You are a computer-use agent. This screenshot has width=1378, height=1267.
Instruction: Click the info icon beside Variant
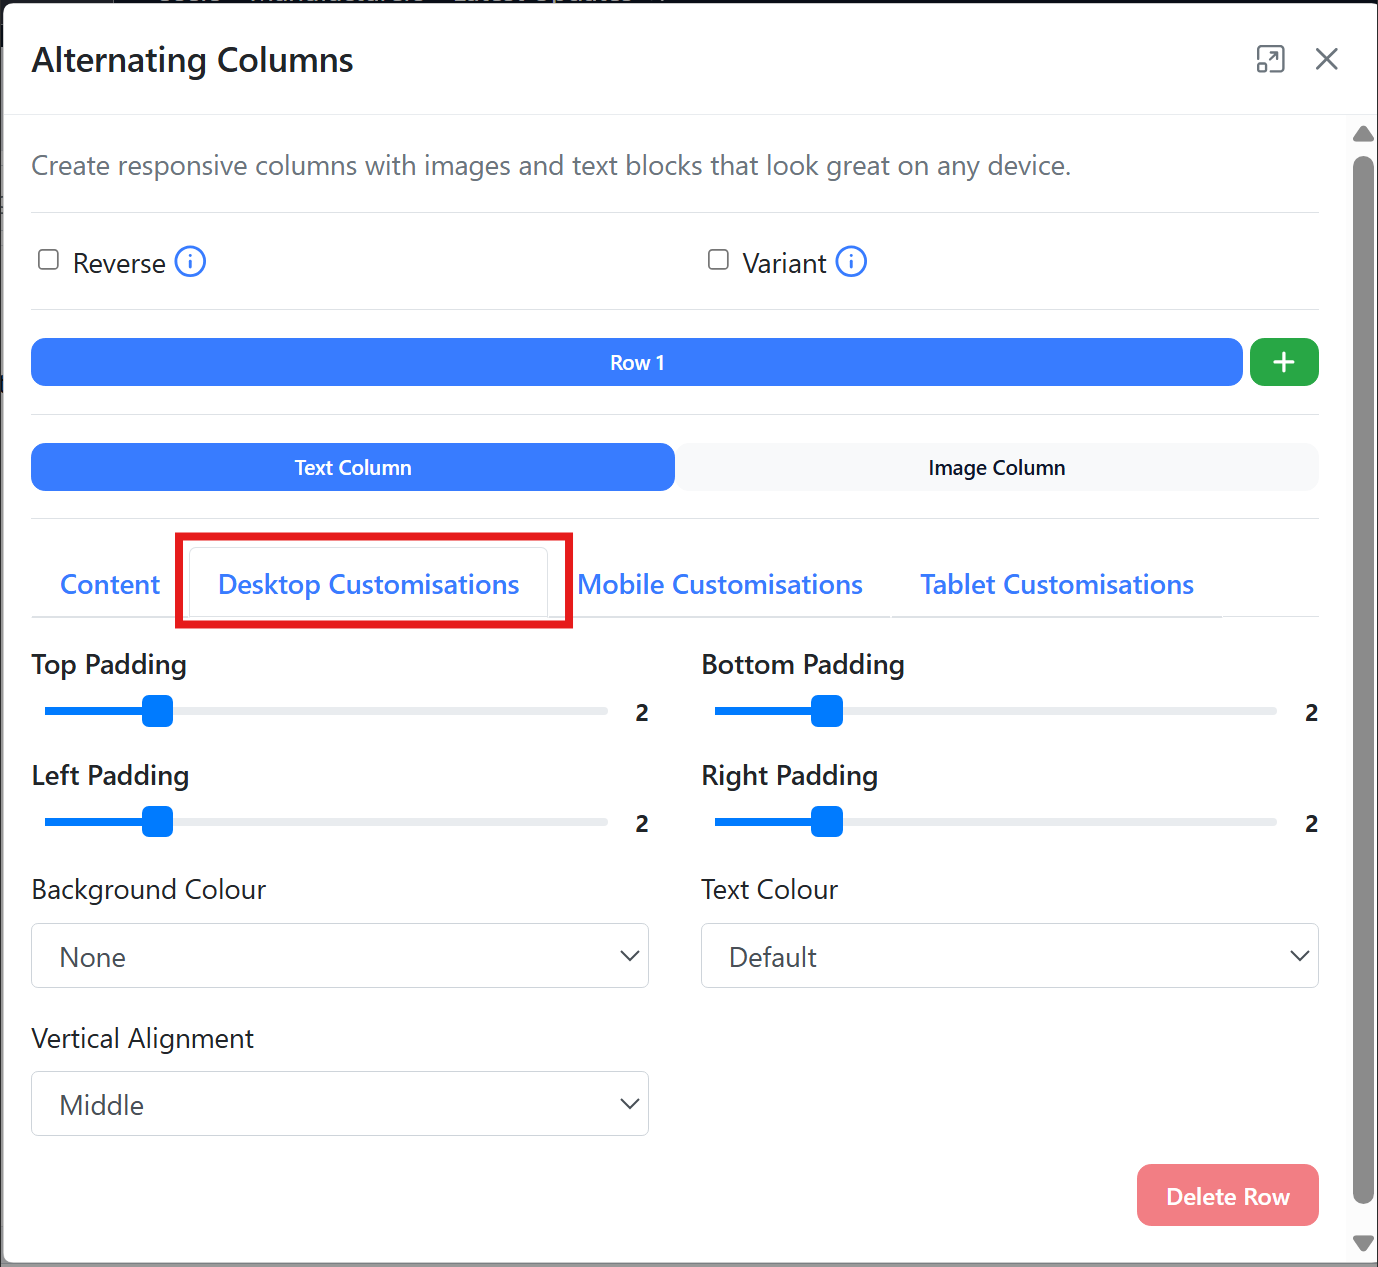(851, 262)
